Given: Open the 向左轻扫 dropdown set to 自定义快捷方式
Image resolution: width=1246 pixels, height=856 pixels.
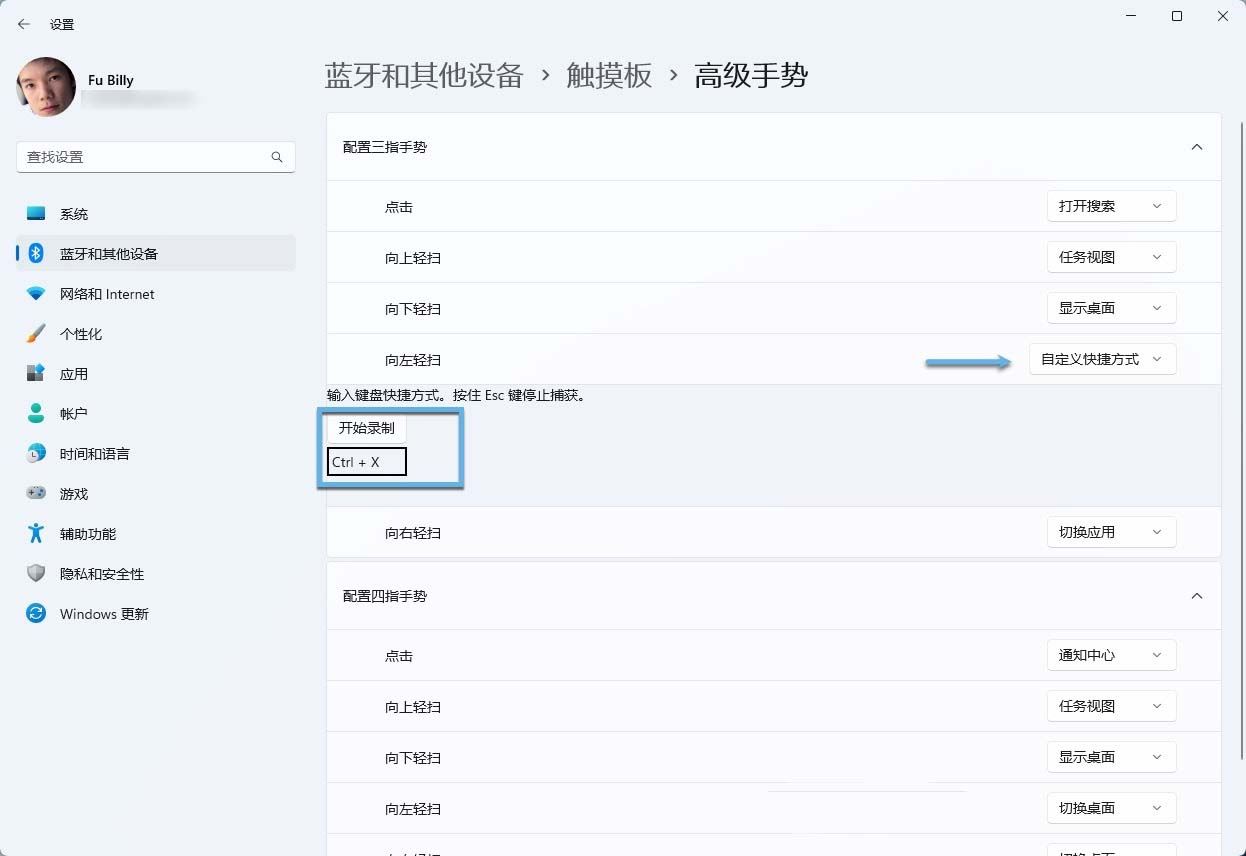Looking at the screenshot, I should tap(1102, 359).
